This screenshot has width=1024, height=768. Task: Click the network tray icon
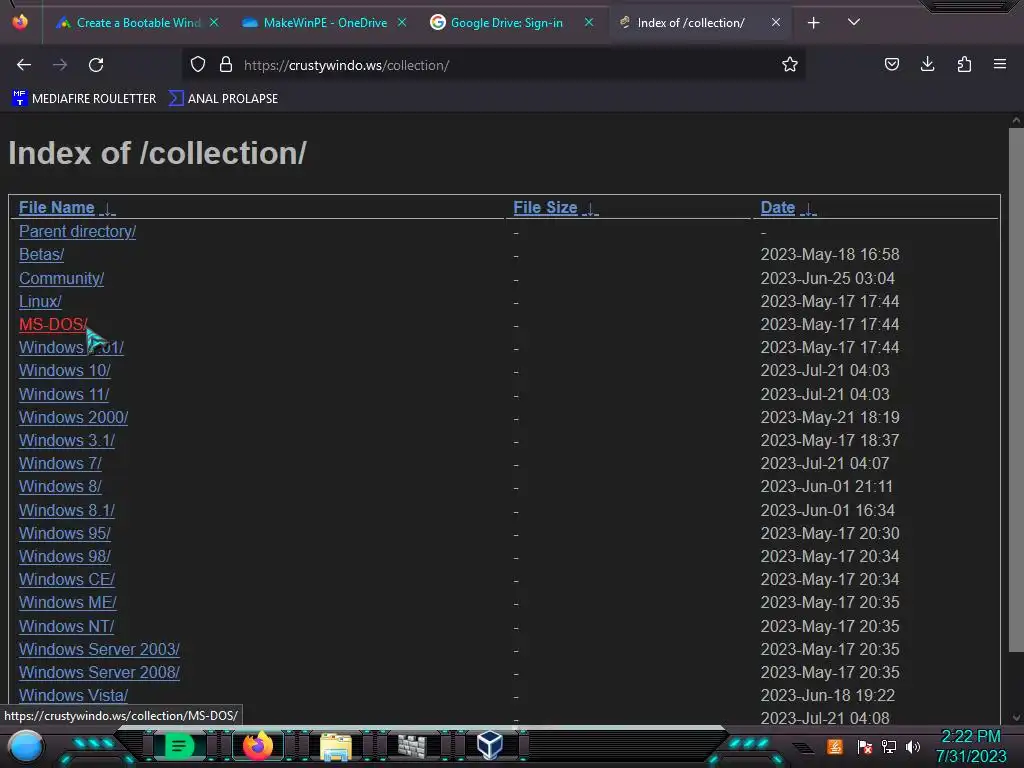coord(889,747)
